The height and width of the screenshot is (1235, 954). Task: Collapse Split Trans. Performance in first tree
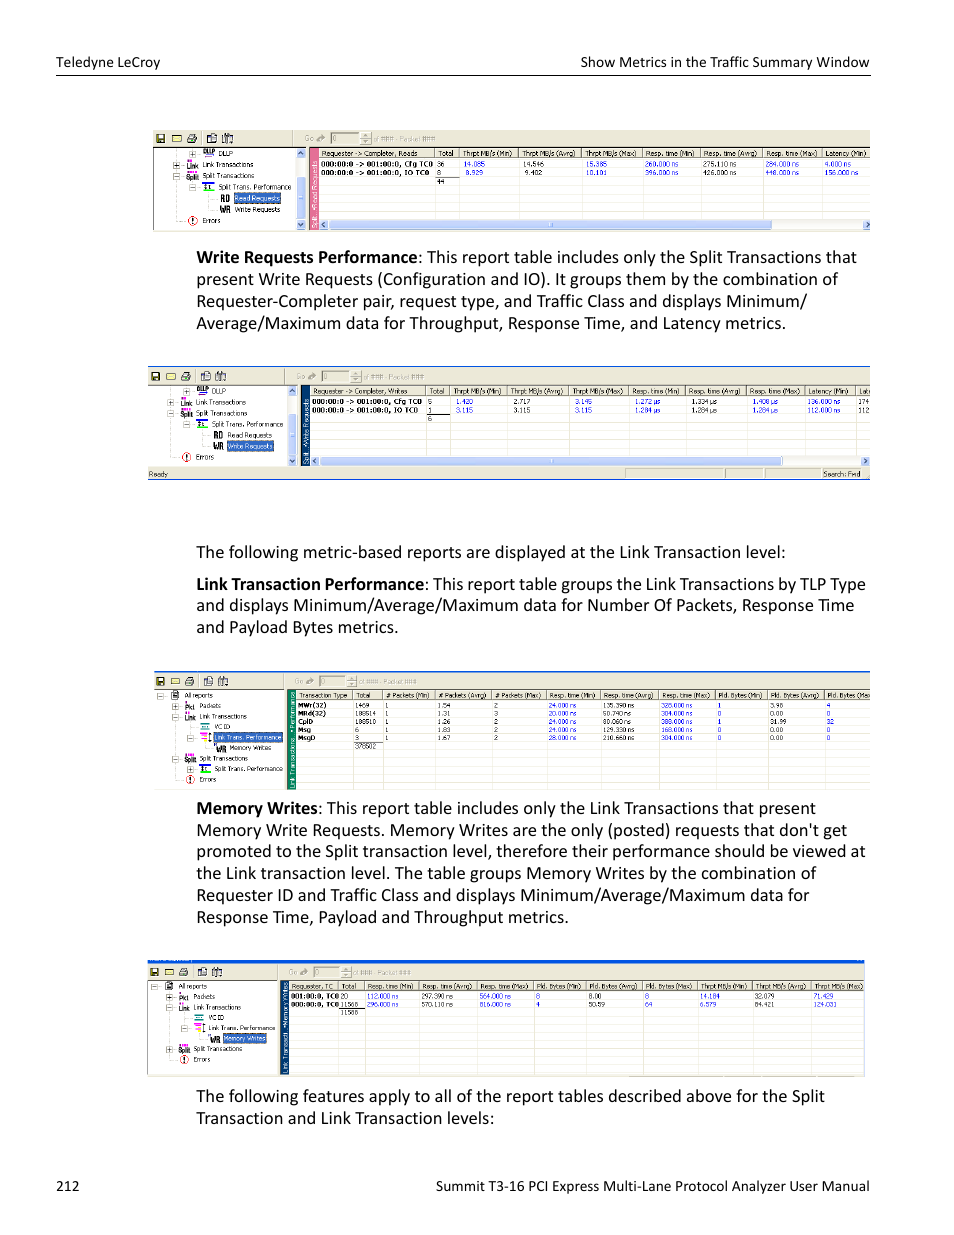point(192,187)
